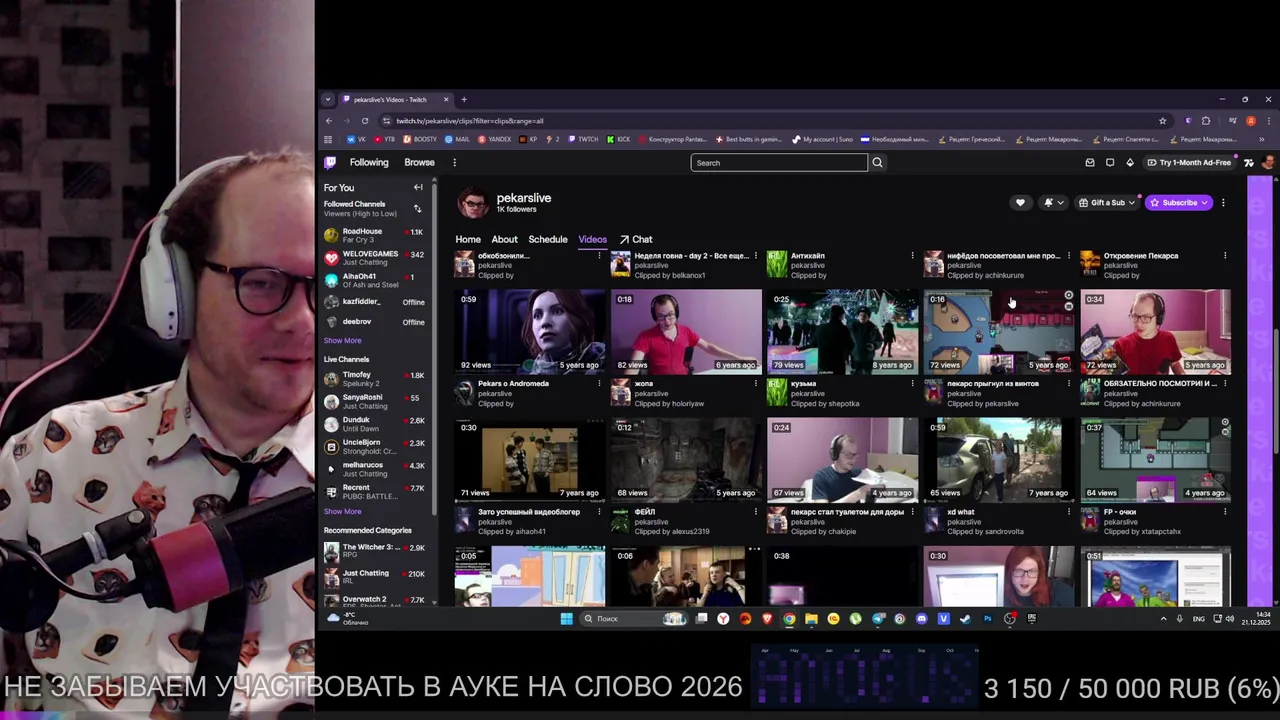Open options menu for ФЕЙЛ clip
This screenshot has width=1280, height=720.
[x=755, y=512]
